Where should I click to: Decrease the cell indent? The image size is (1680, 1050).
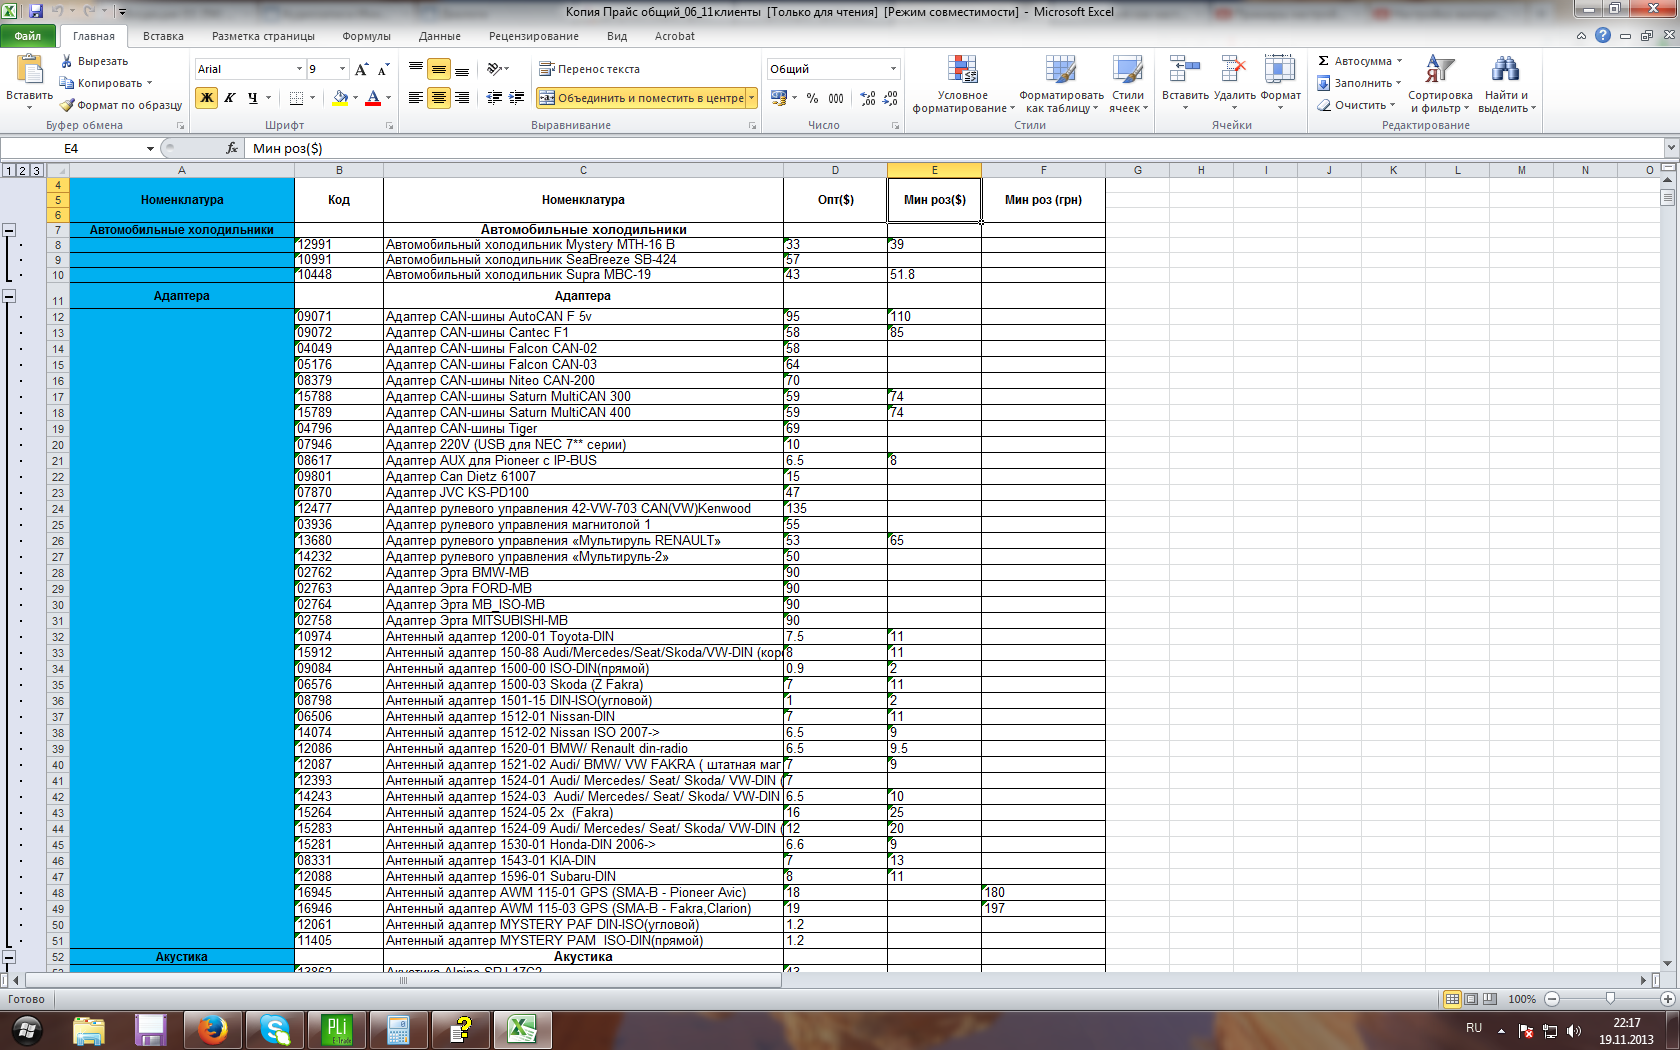[x=494, y=98]
